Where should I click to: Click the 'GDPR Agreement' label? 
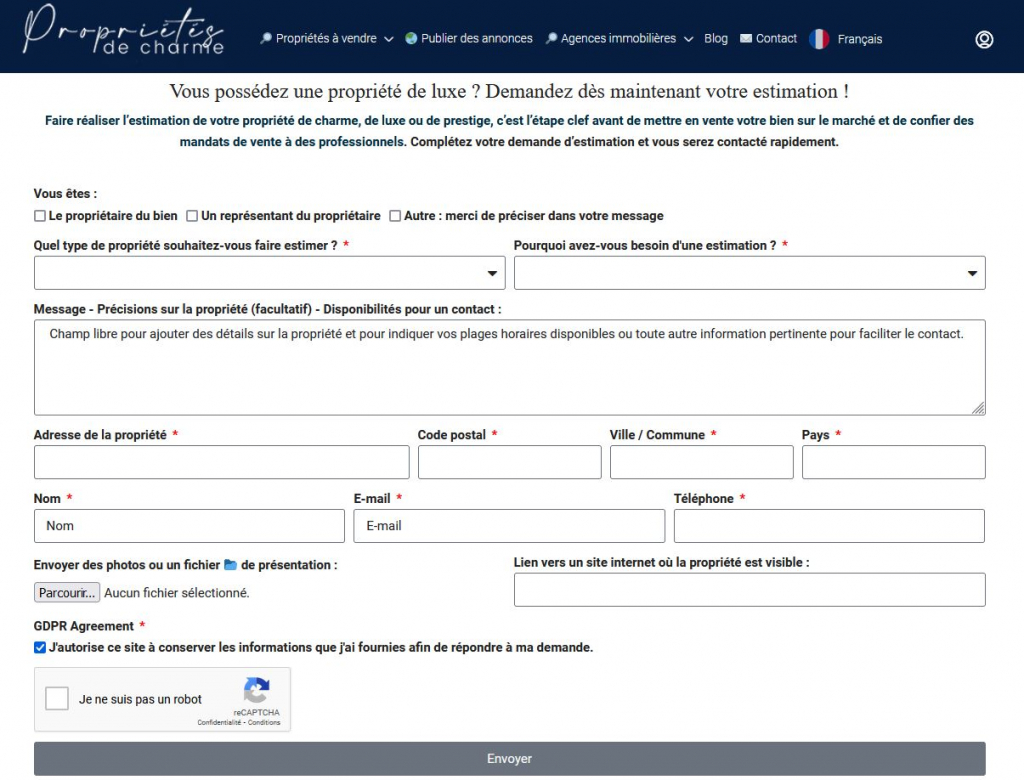(84, 626)
